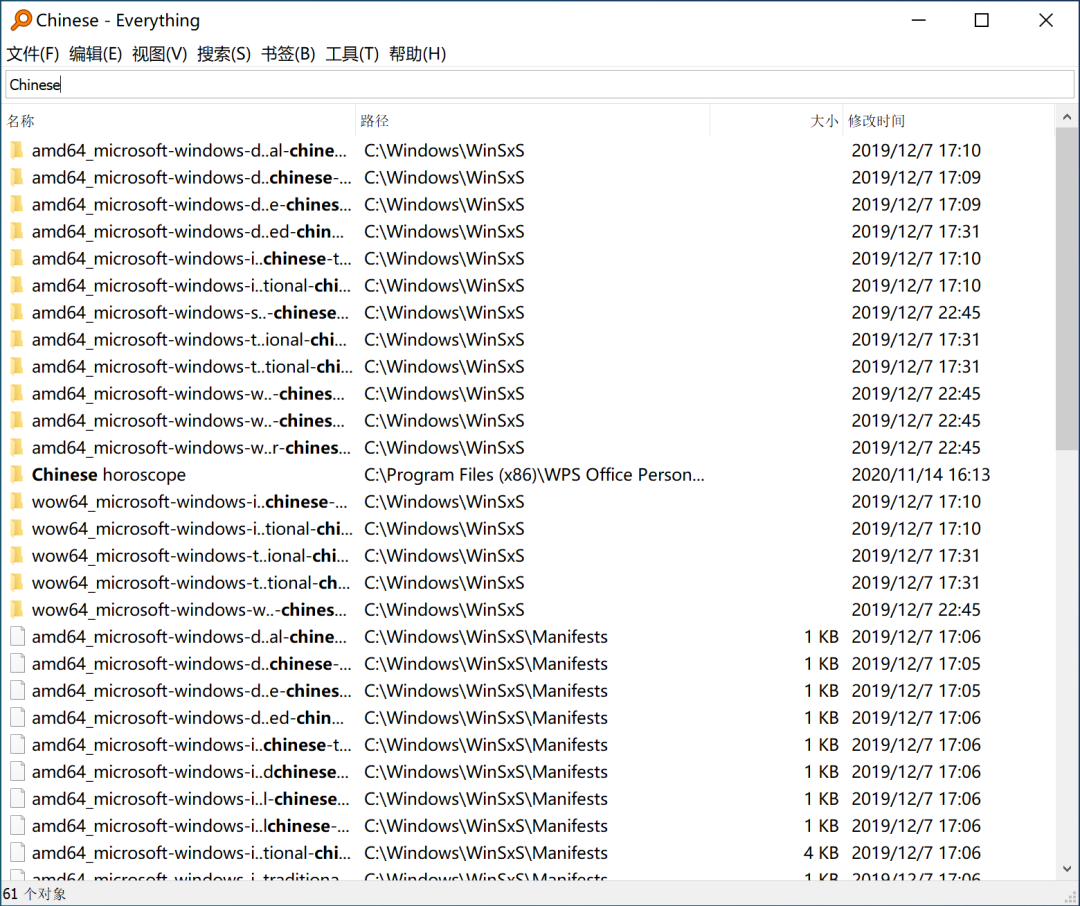Click file icon of the 4 KB manifest row
This screenshot has width=1080, height=906.
pyautogui.click(x=17, y=853)
